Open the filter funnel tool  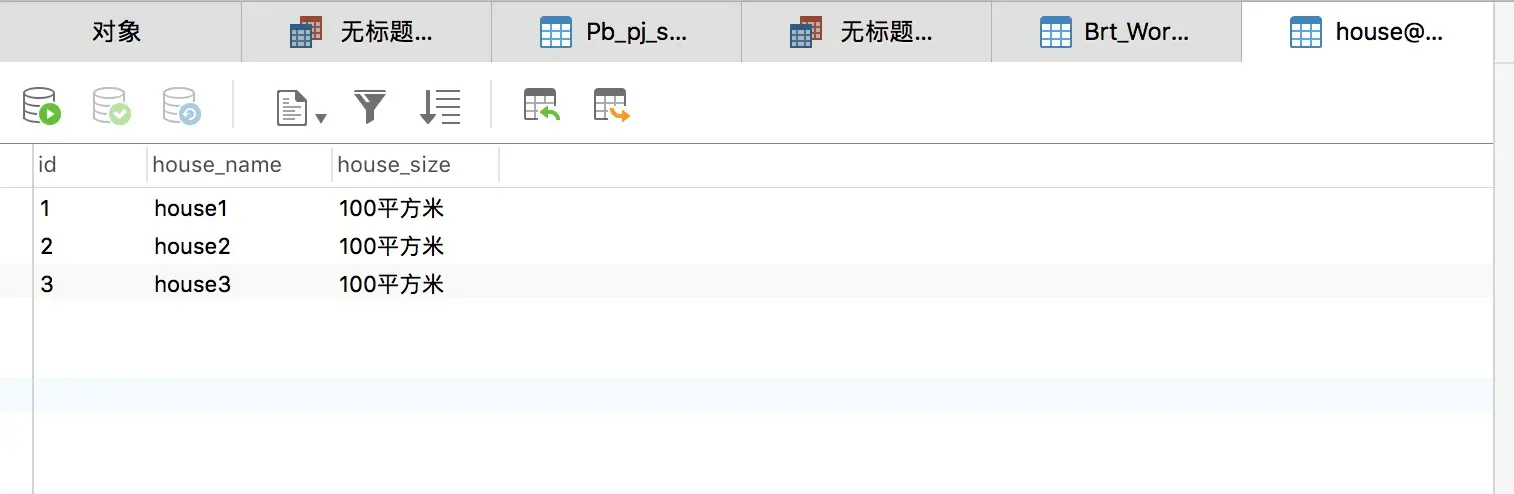pyautogui.click(x=370, y=106)
